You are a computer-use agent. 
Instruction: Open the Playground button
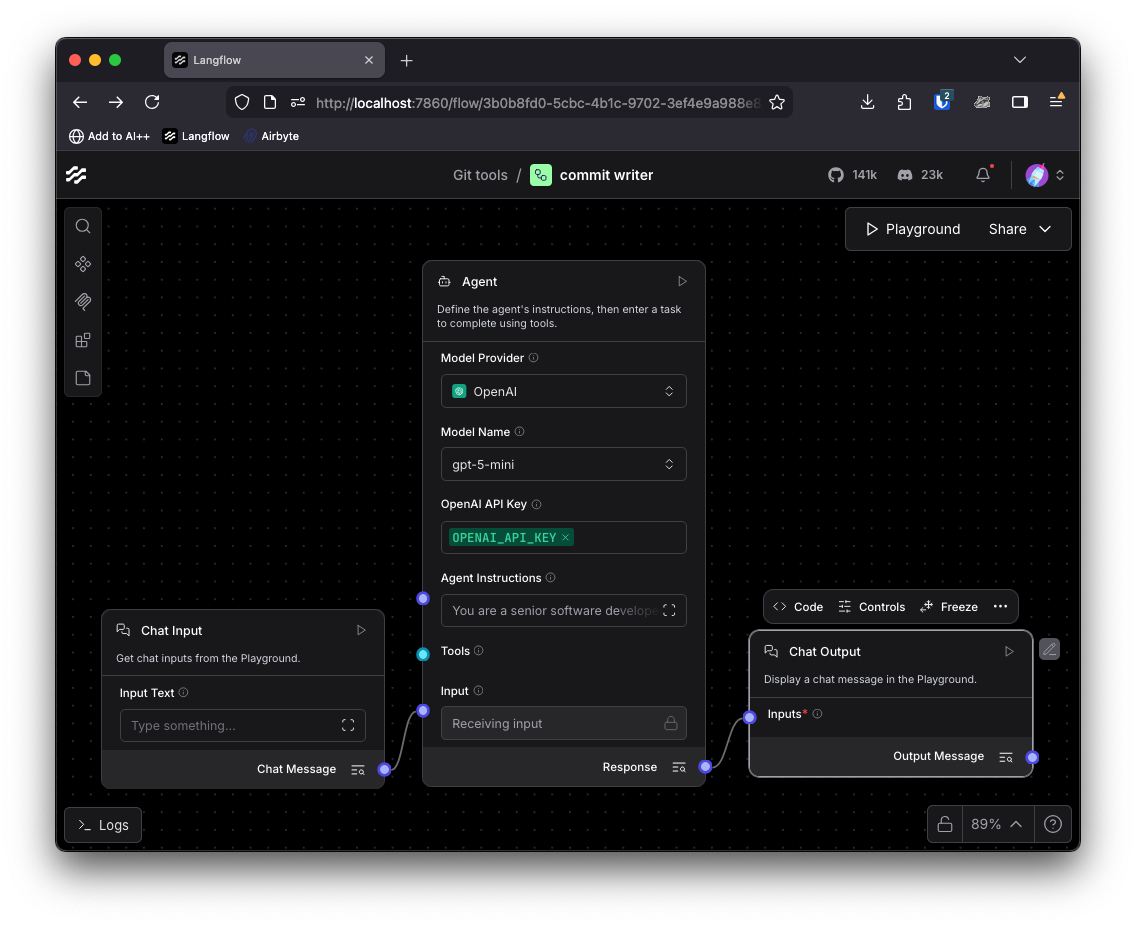point(912,229)
